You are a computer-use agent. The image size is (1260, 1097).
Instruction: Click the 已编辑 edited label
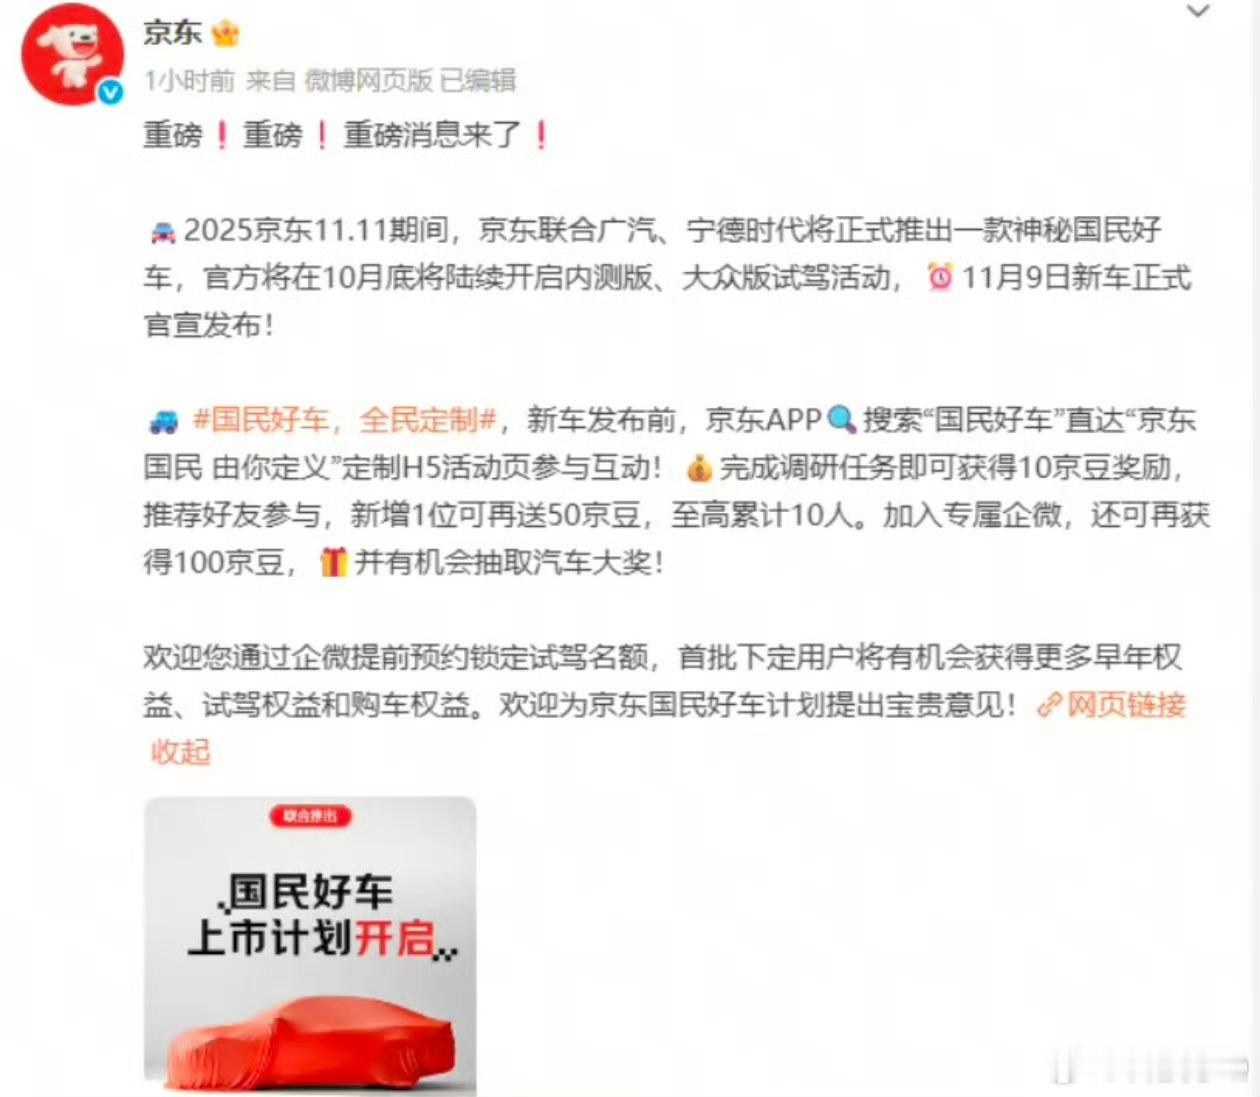pyautogui.click(x=478, y=80)
